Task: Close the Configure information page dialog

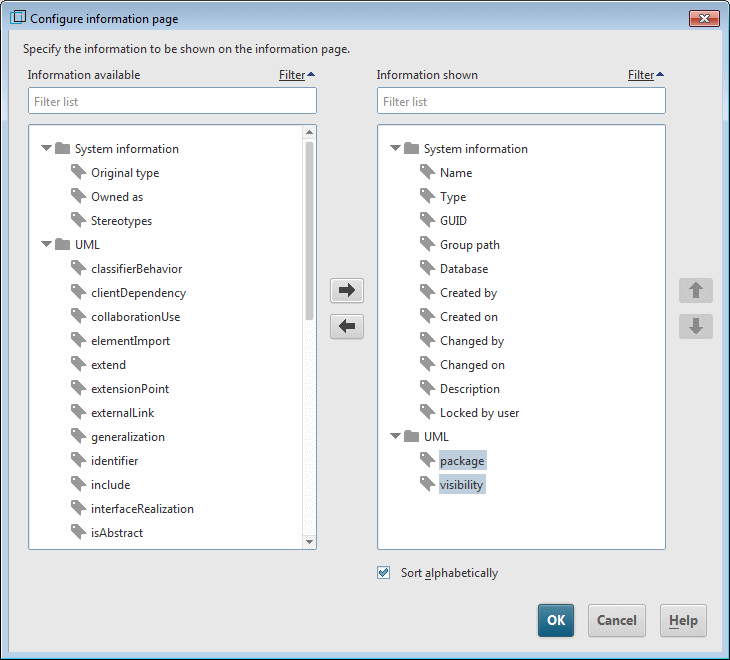Action: click(704, 18)
